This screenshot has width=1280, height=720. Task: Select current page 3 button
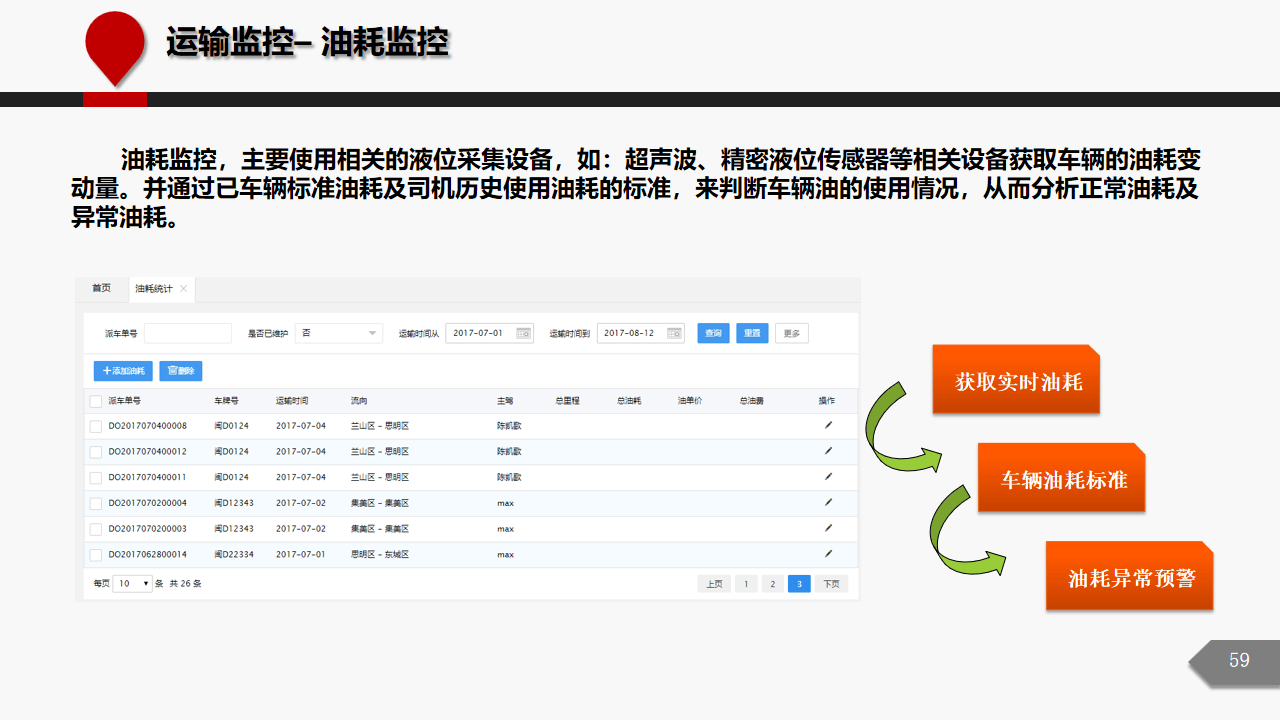799,584
